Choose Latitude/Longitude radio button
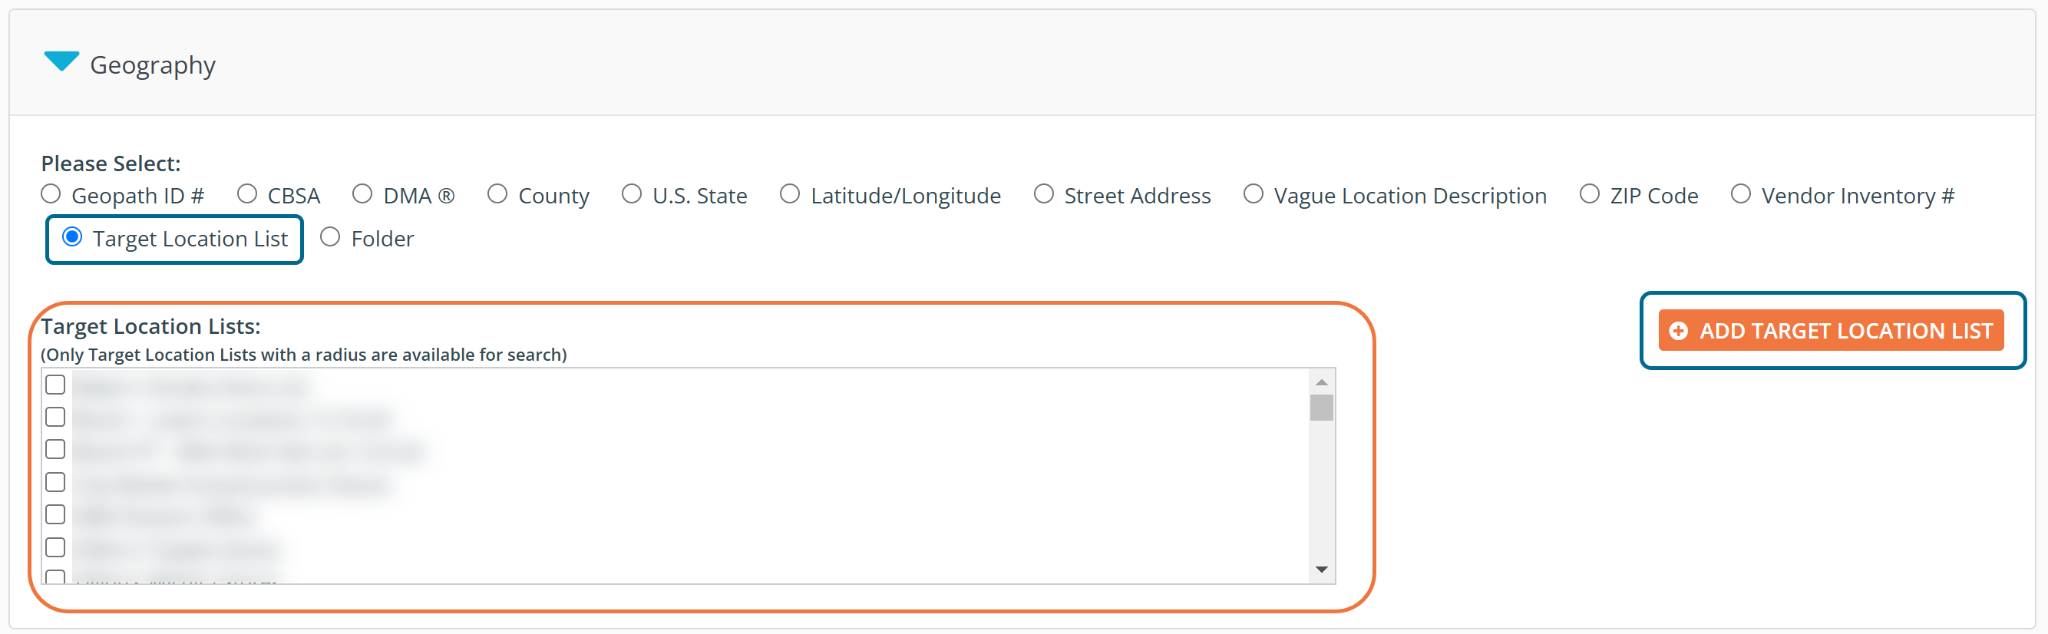Viewport: 2048px width, 634px height. [x=790, y=194]
